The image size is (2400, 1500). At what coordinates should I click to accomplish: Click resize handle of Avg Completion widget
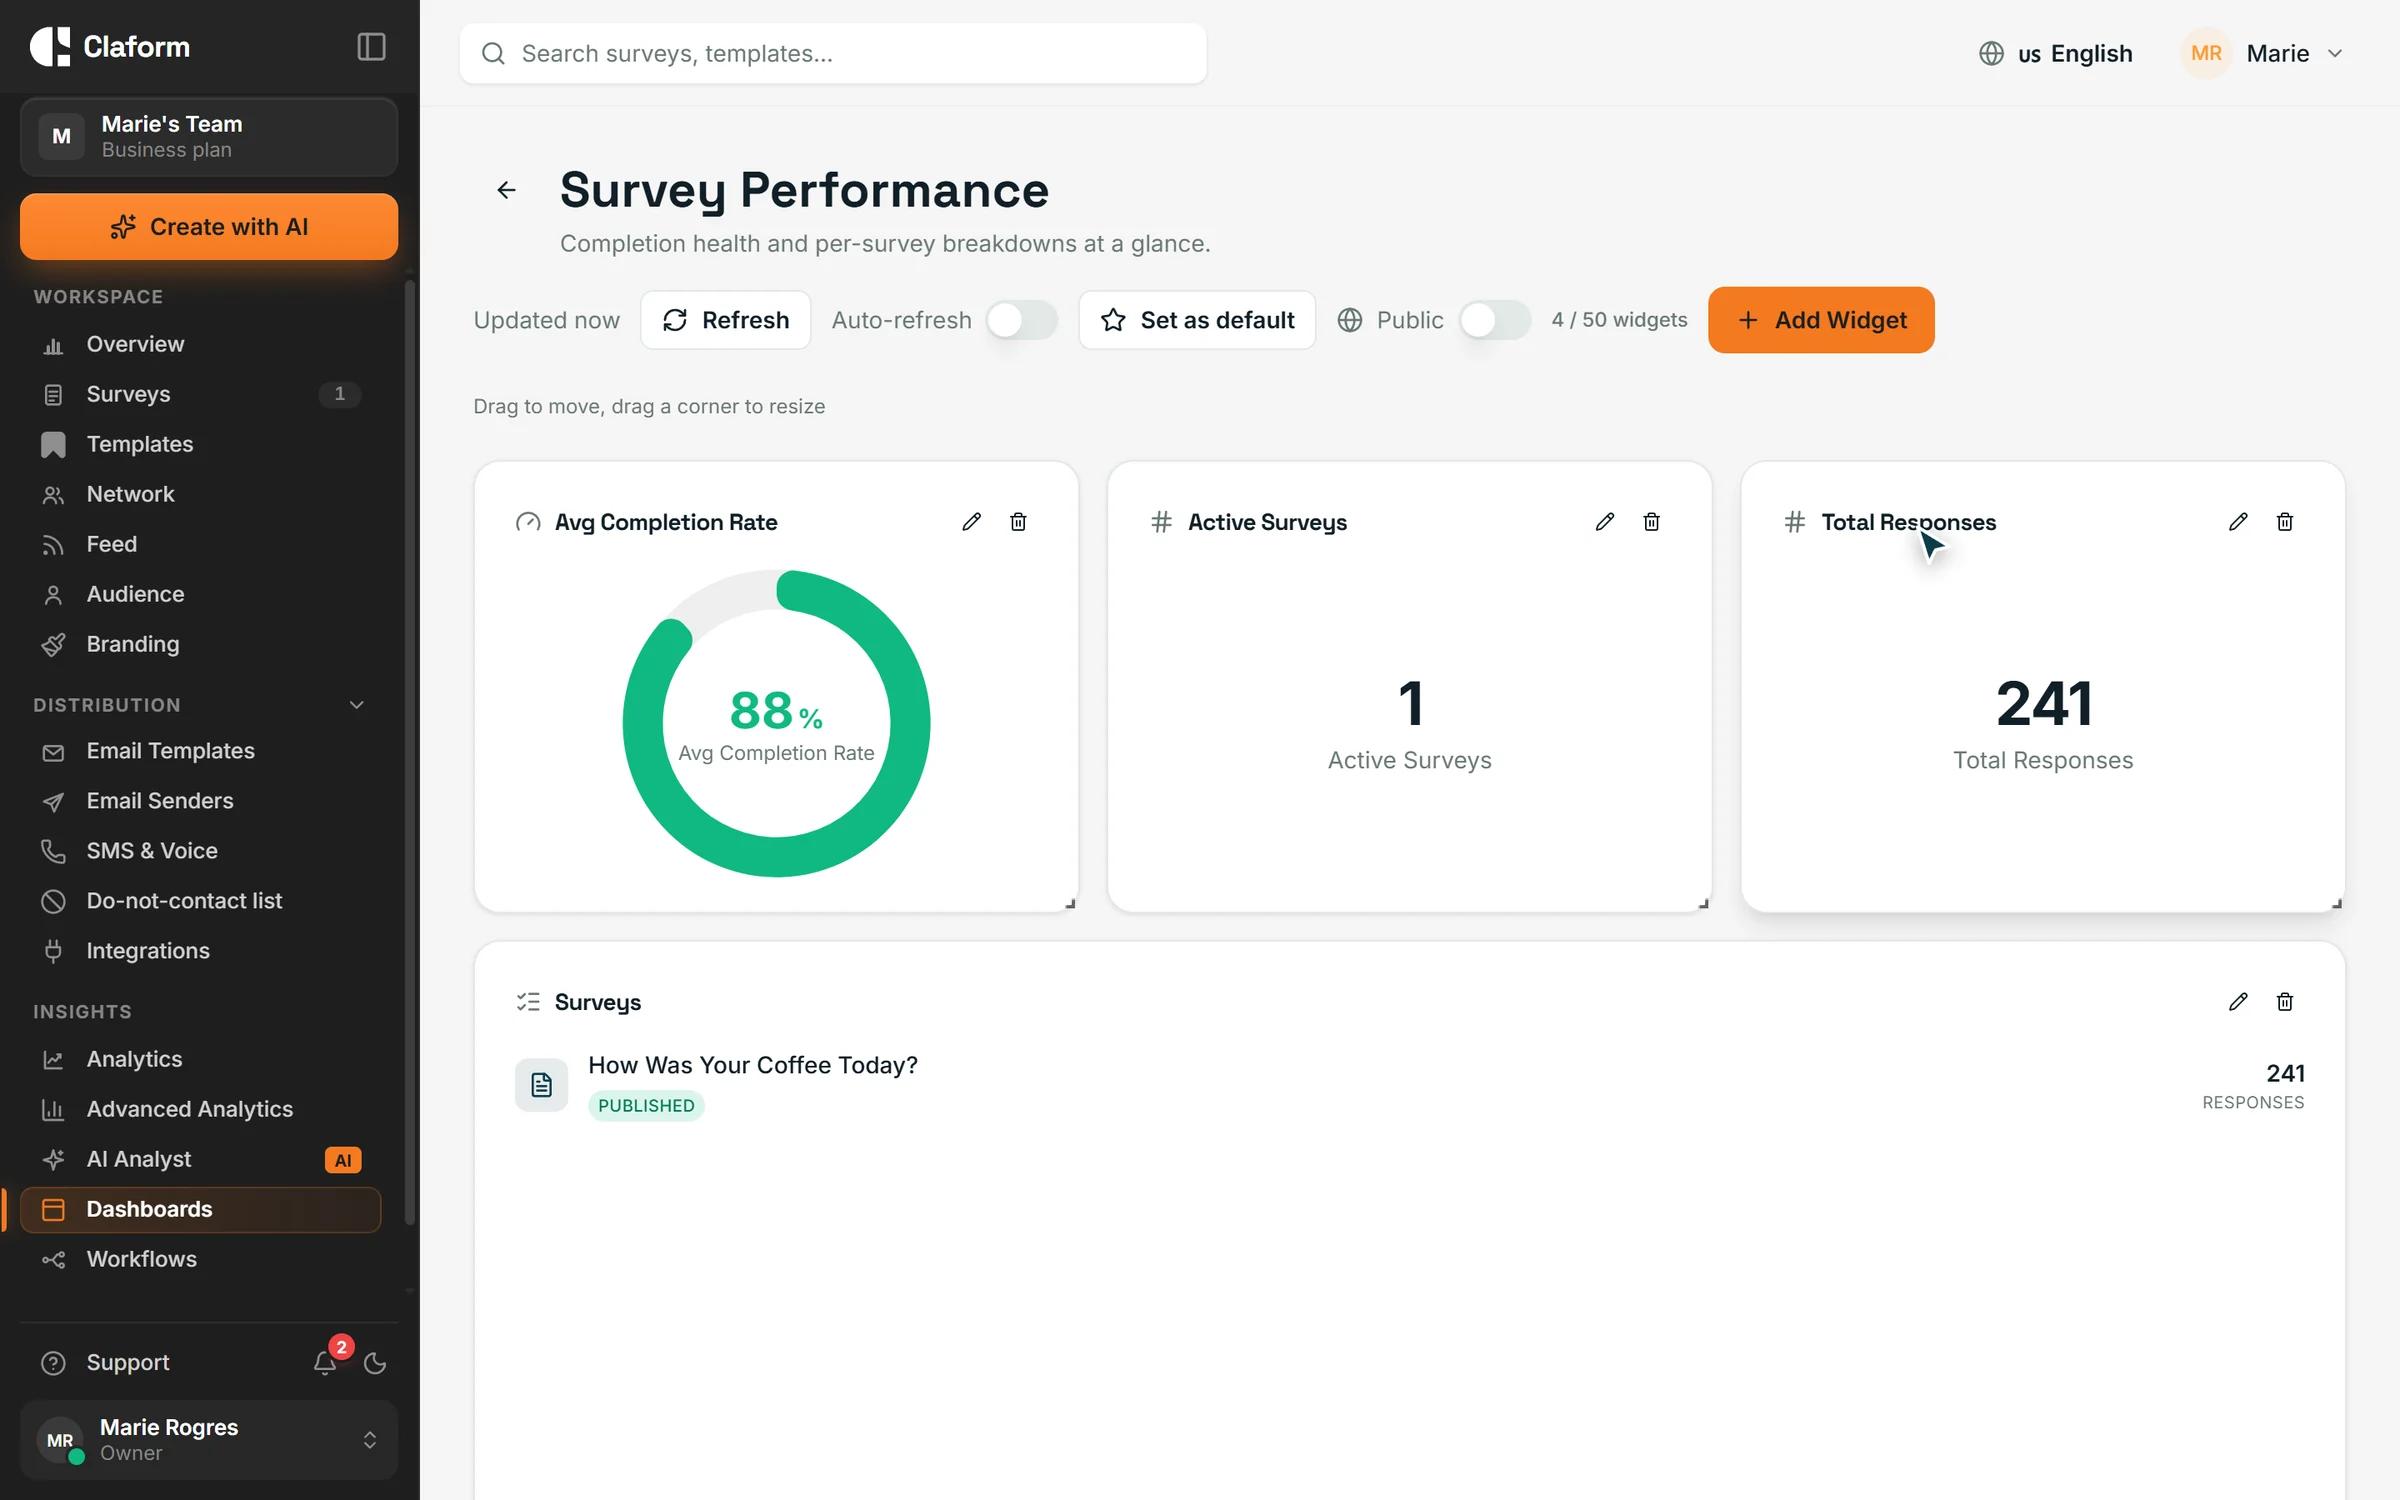(1070, 903)
